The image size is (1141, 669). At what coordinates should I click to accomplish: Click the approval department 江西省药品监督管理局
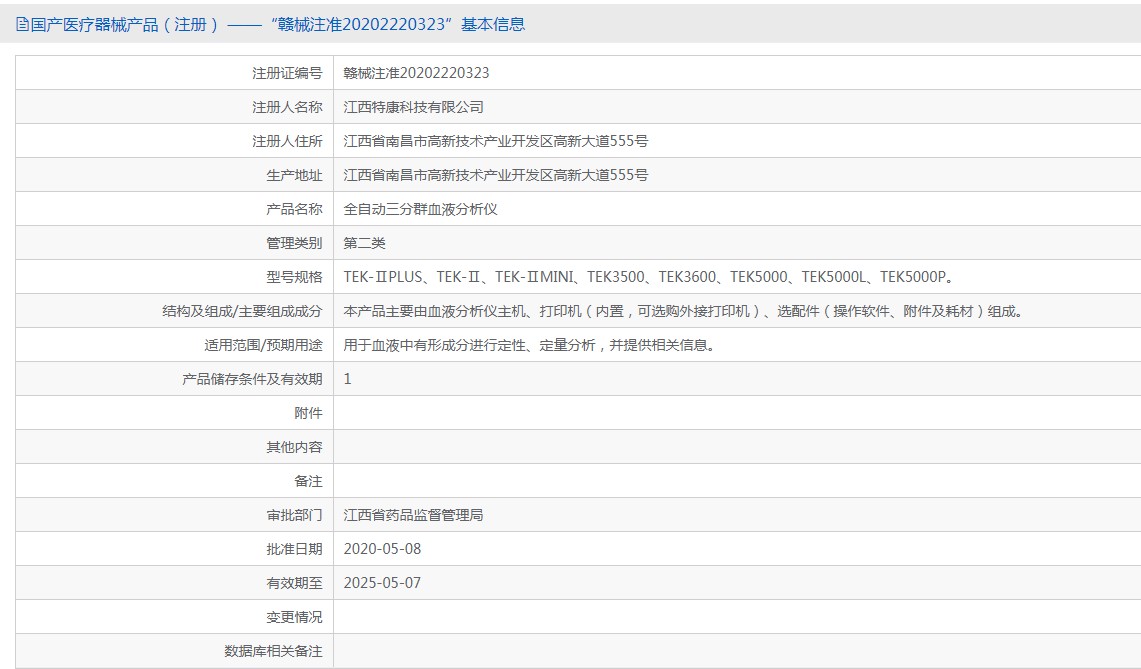pos(413,515)
